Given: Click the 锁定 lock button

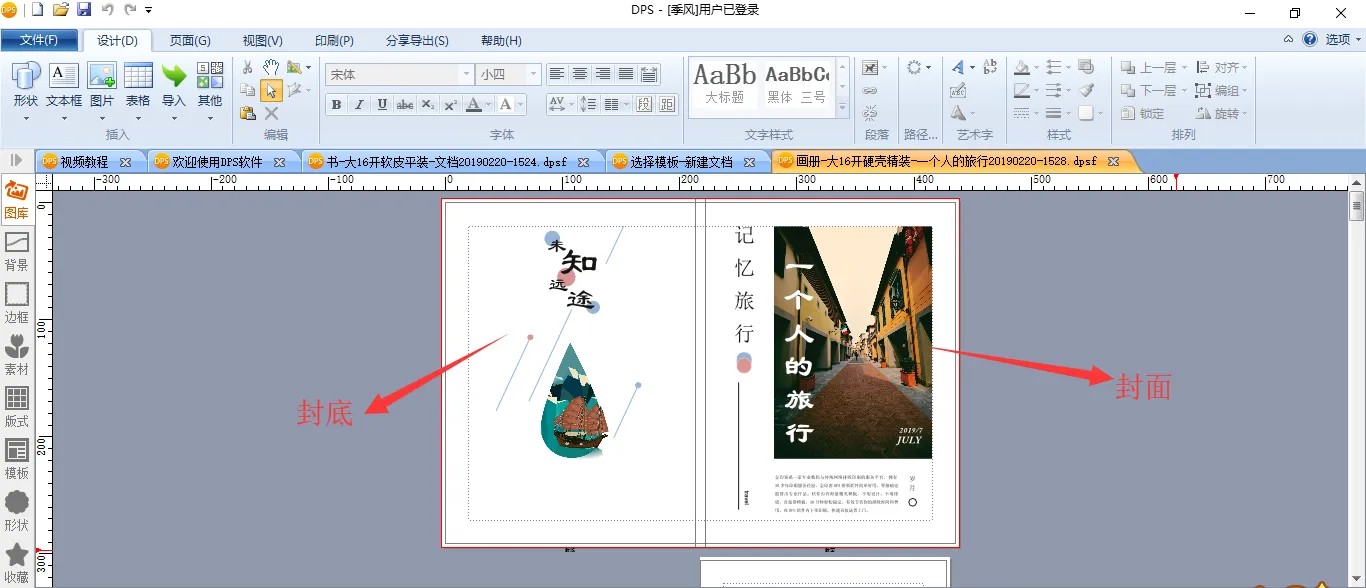Looking at the screenshot, I should pyautogui.click(x=1143, y=113).
